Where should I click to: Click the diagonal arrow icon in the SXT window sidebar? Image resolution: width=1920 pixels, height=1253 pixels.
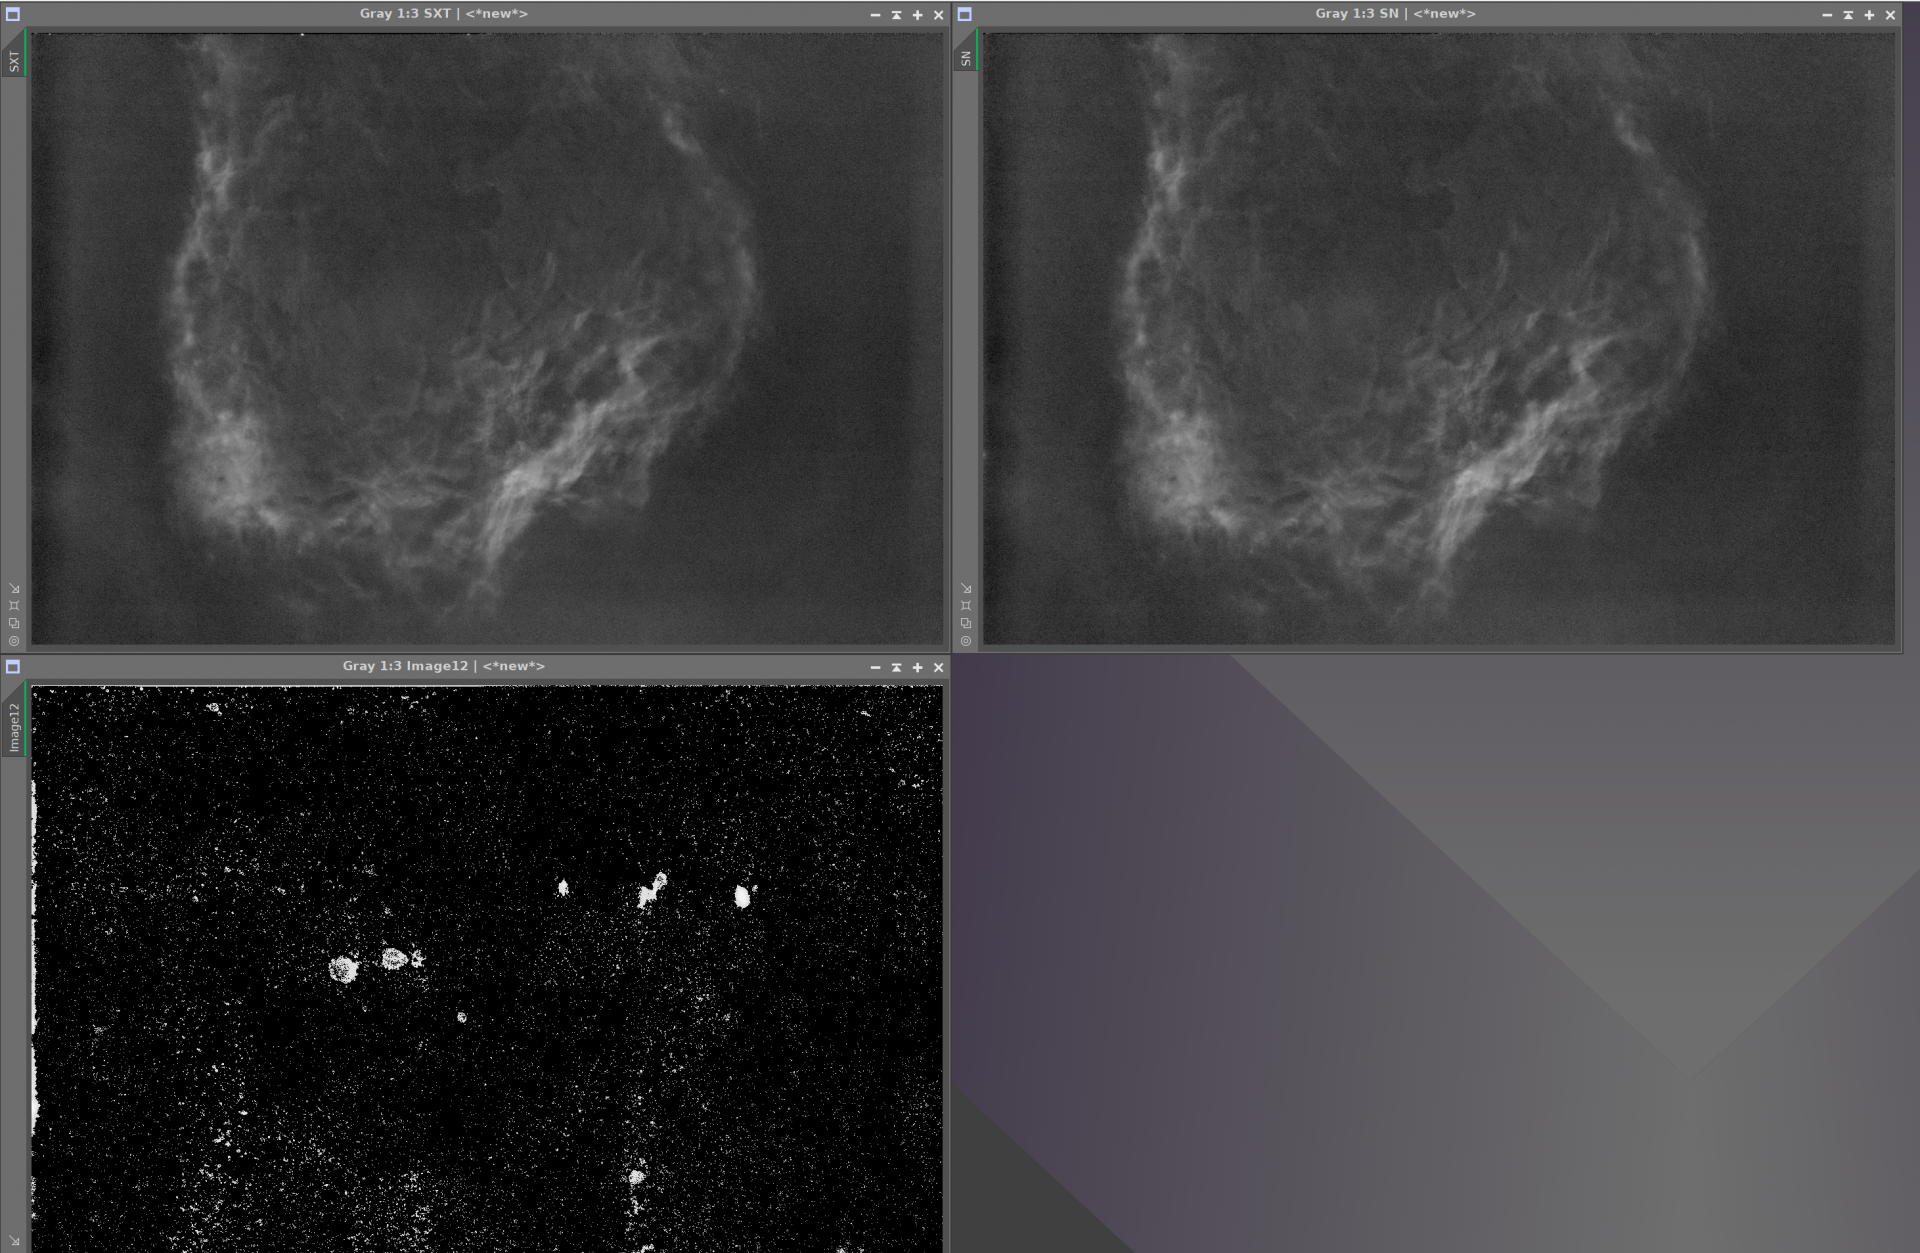tap(14, 589)
